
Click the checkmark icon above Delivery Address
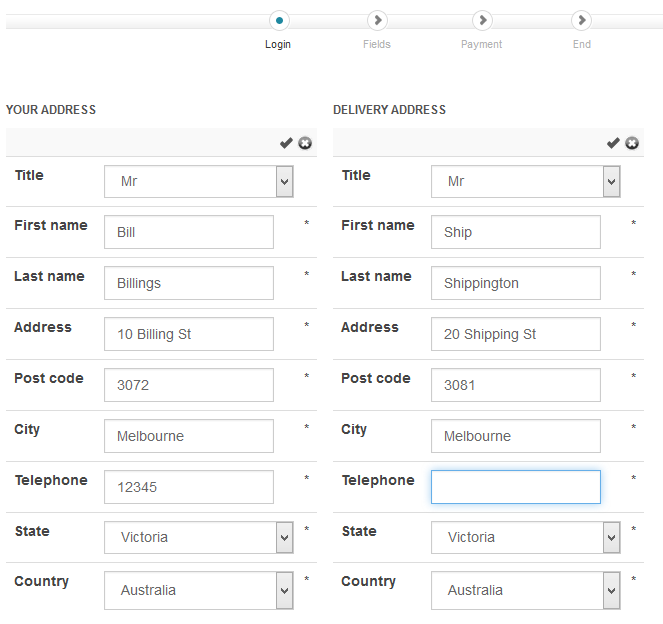(x=613, y=143)
